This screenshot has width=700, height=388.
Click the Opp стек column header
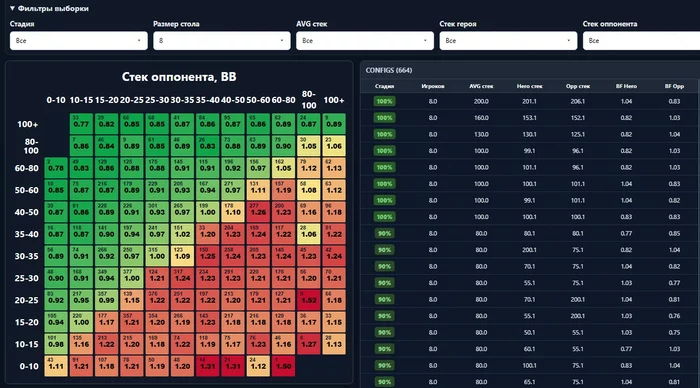click(578, 86)
